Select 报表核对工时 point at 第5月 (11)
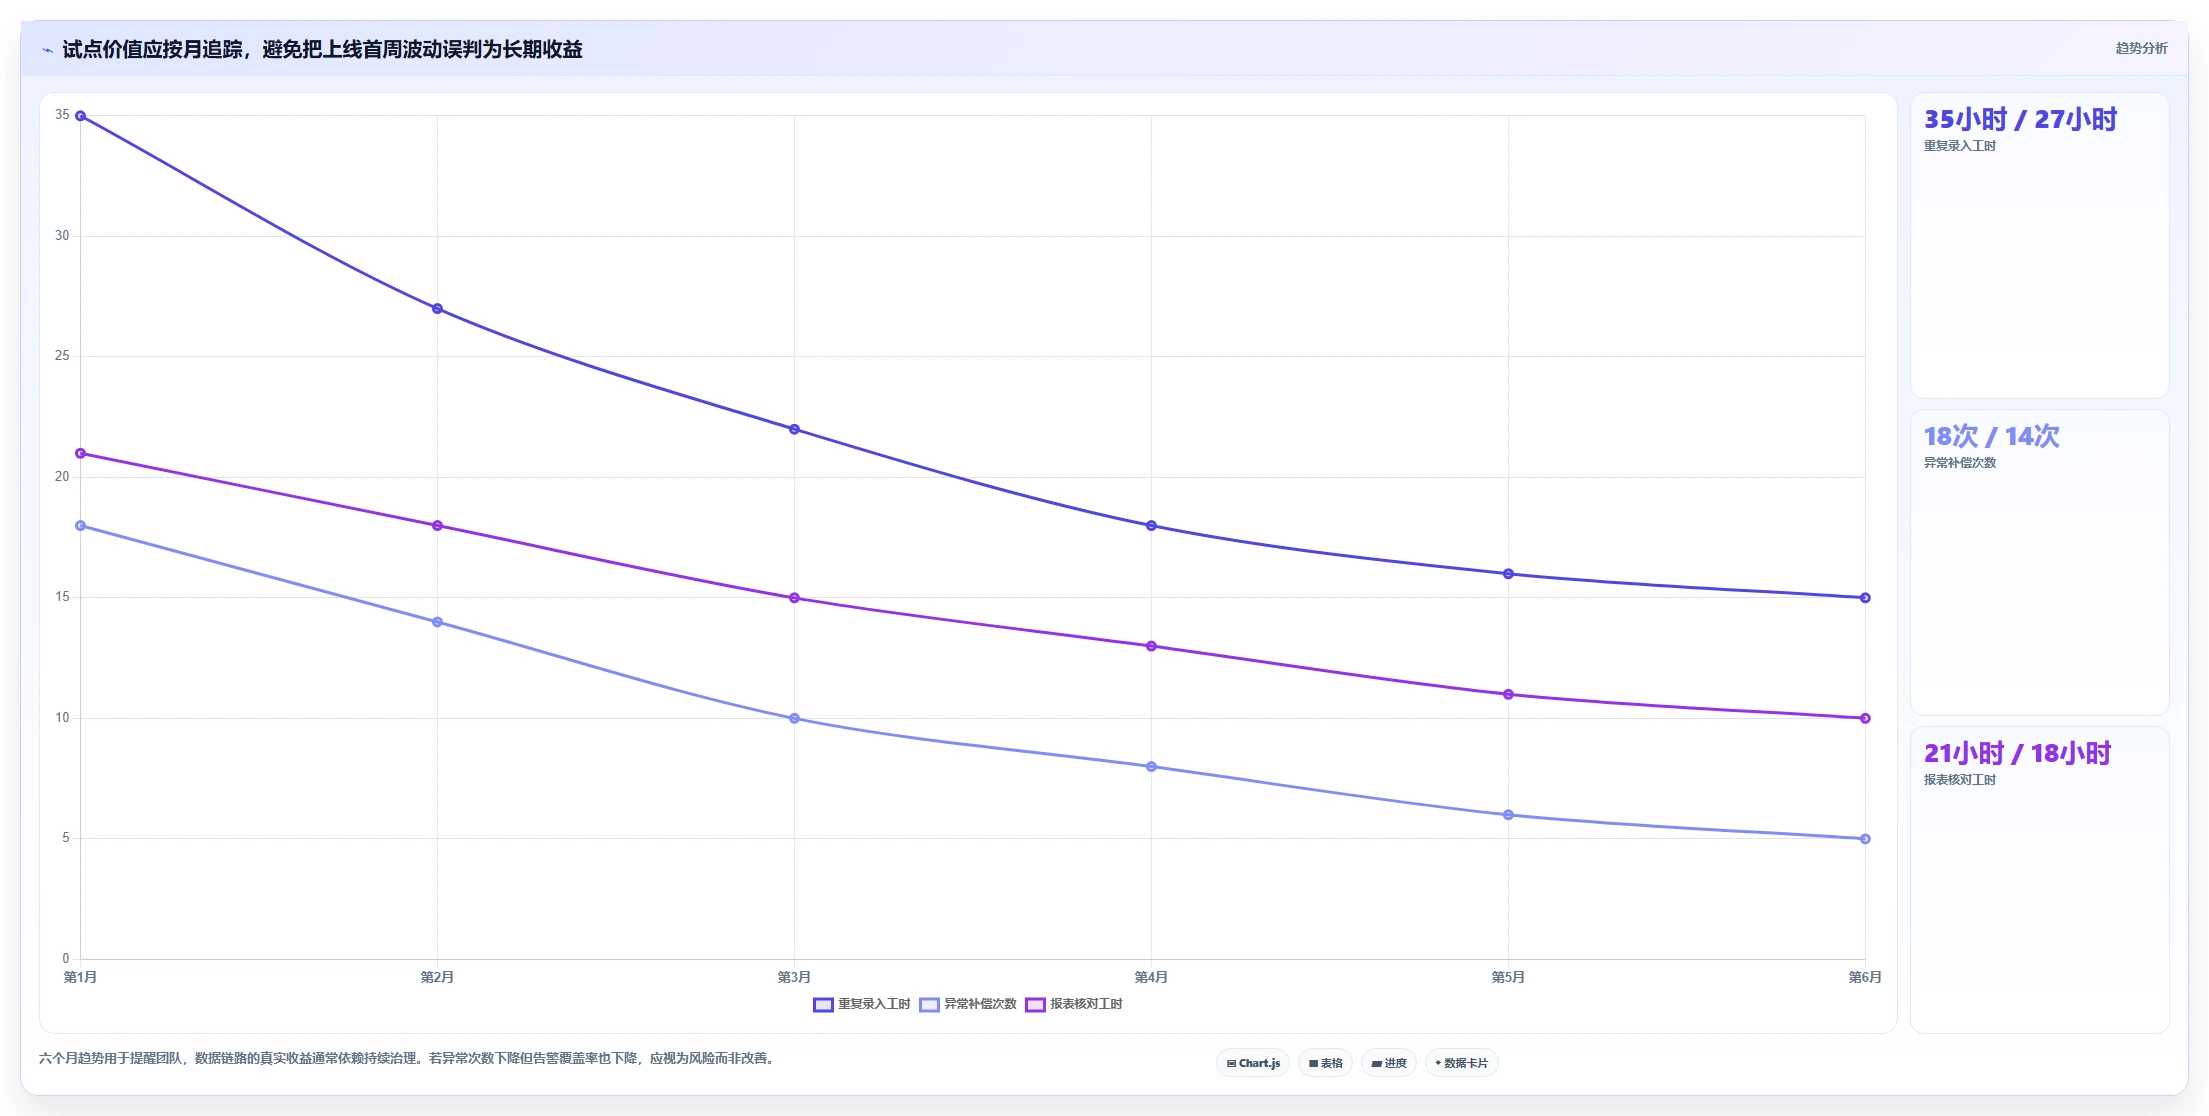This screenshot has height=1116, width=2209. (x=1508, y=695)
